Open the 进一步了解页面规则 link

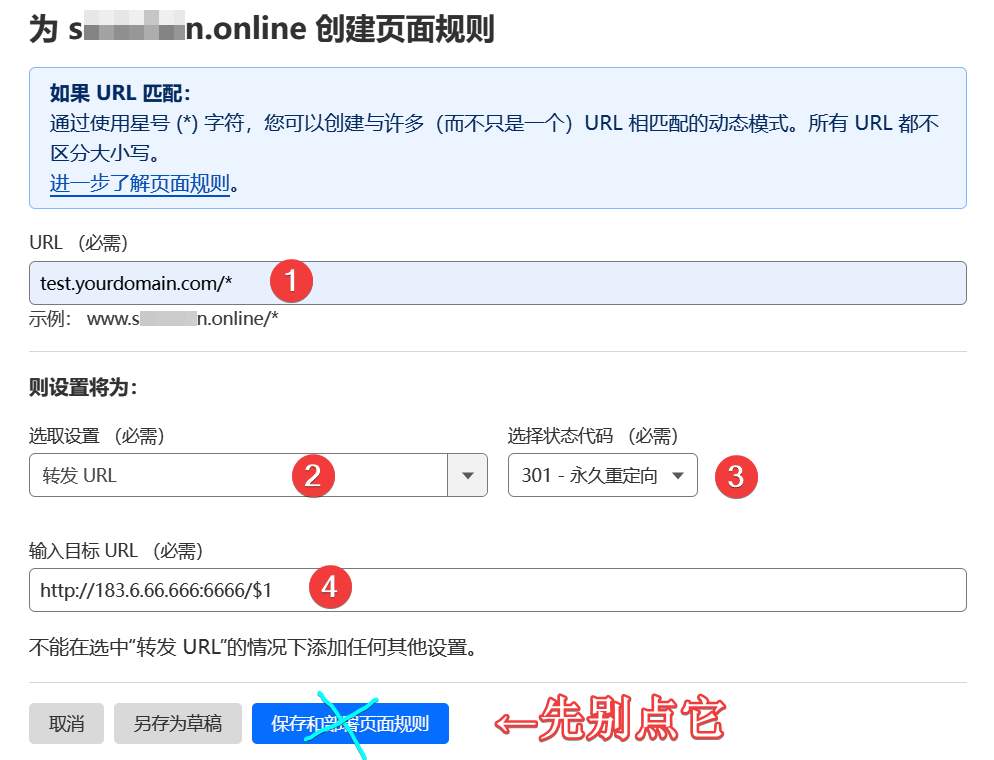[139, 184]
